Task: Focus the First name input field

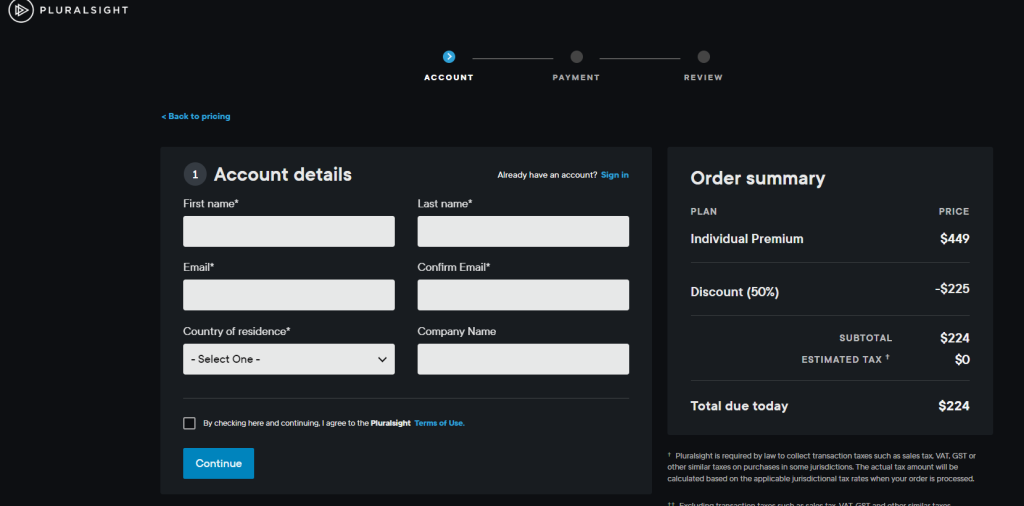Action: point(289,231)
